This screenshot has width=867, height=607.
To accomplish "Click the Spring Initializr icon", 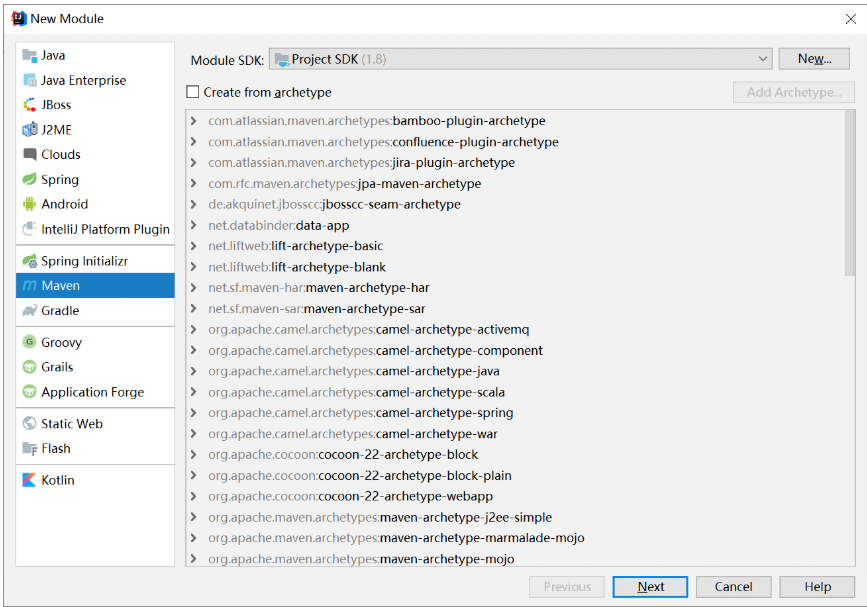I will 29,261.
